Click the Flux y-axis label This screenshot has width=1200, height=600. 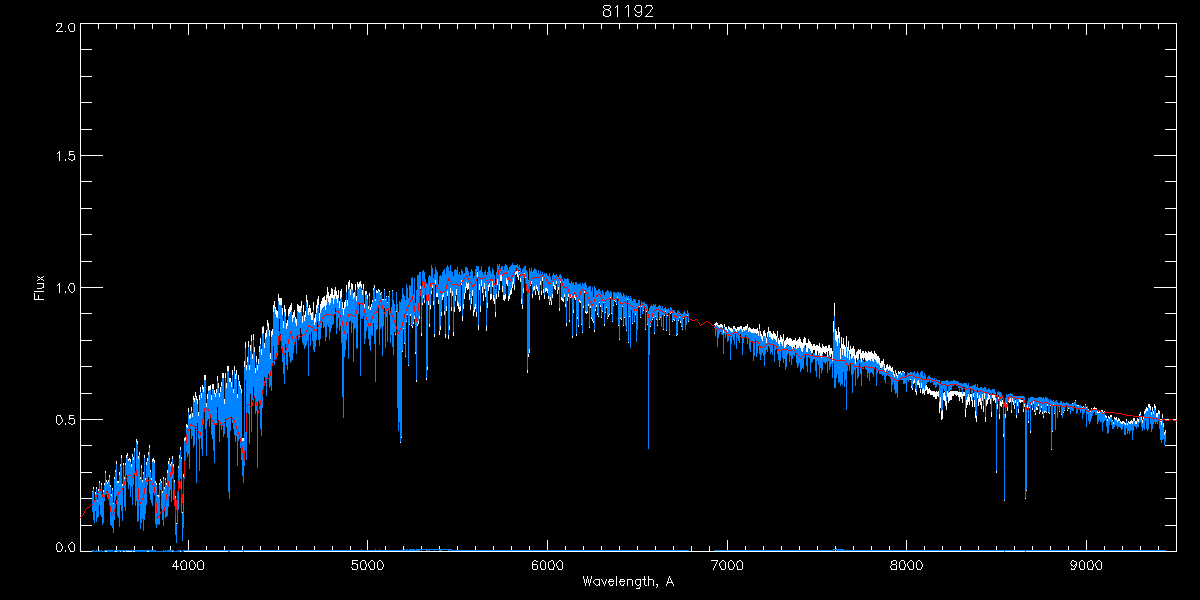tap(40, 288)
